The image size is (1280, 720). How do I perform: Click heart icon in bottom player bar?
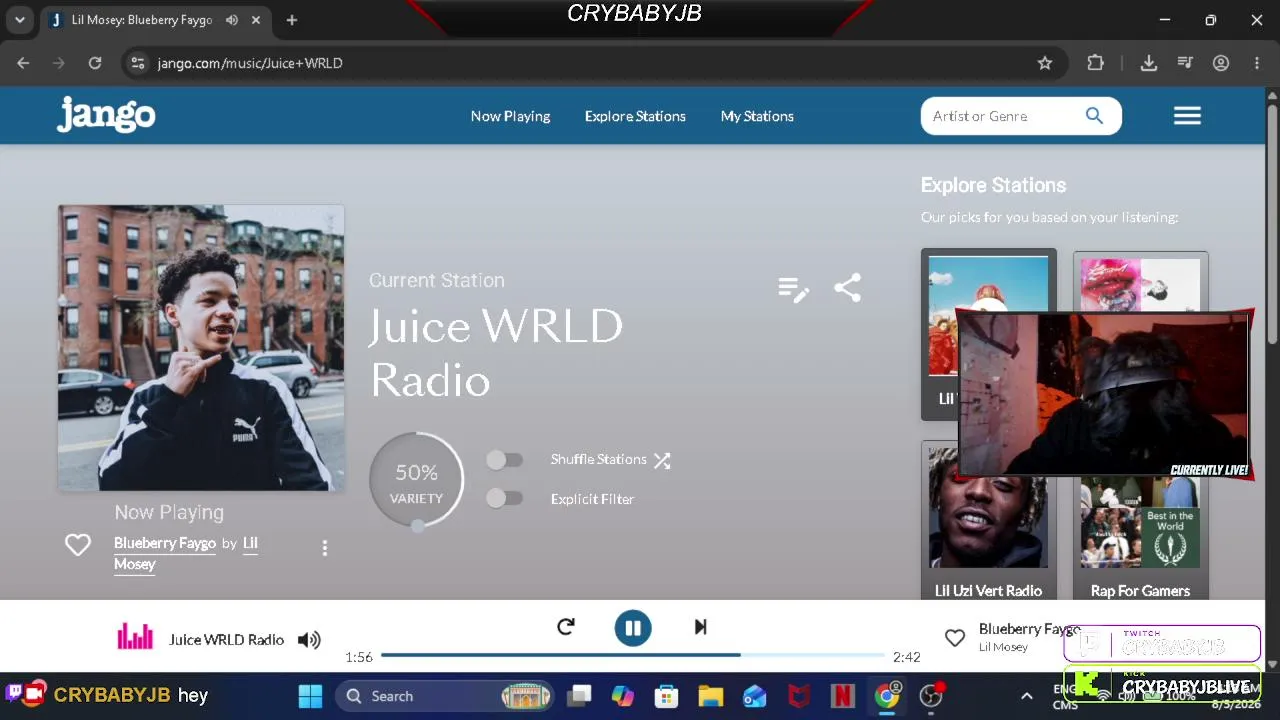point(955,638)
